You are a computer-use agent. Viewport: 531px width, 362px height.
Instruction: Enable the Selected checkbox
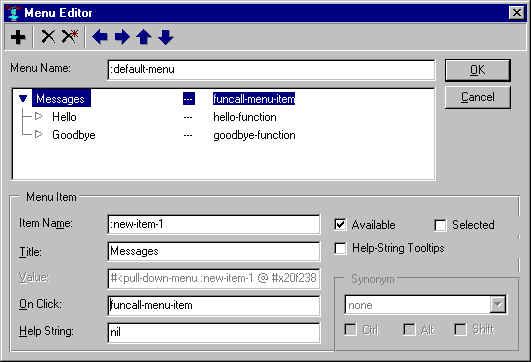click(440, 225)
